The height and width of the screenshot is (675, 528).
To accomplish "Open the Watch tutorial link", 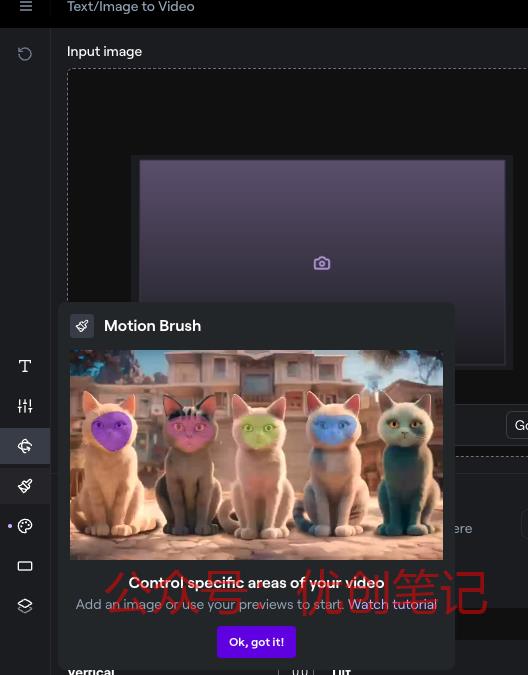I will click(x=392, y=604).
